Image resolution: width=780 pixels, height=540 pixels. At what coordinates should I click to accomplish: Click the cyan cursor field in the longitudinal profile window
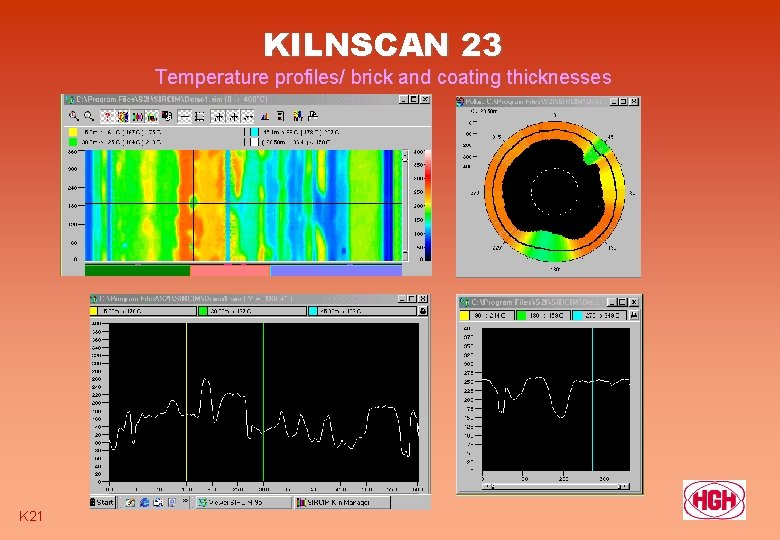362,311
